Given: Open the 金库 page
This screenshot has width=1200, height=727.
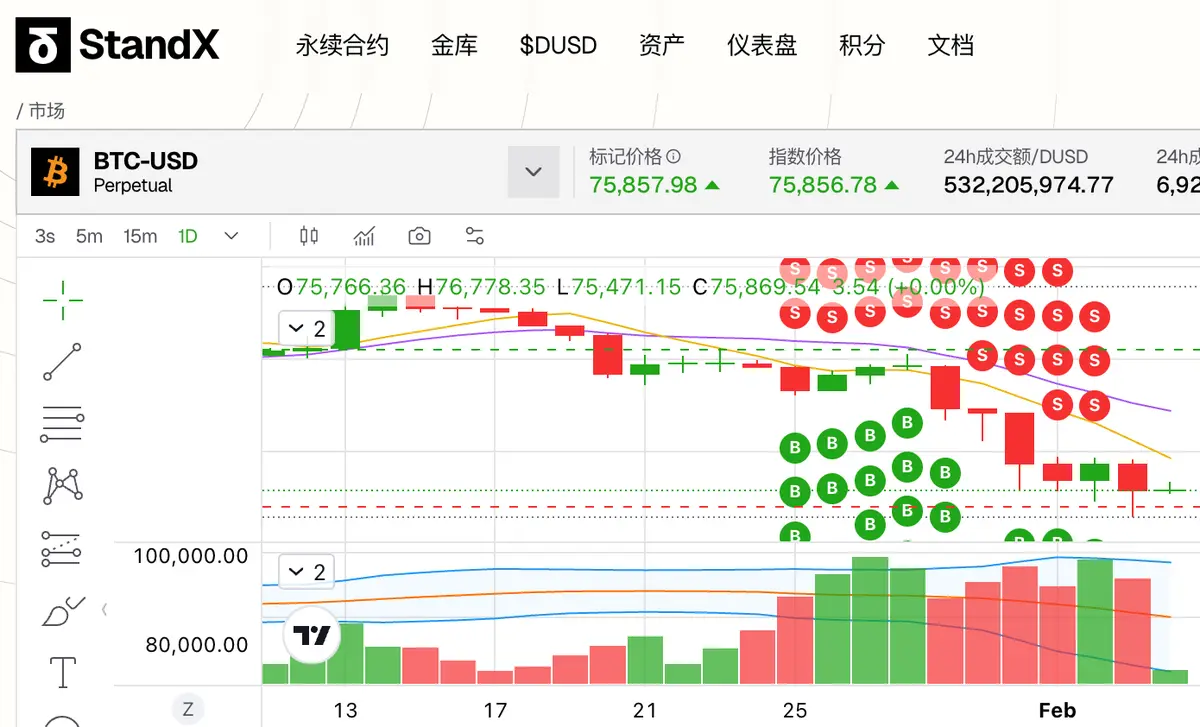Looking at the screenshot, I should pyautogui.click(x=454, y=45).
